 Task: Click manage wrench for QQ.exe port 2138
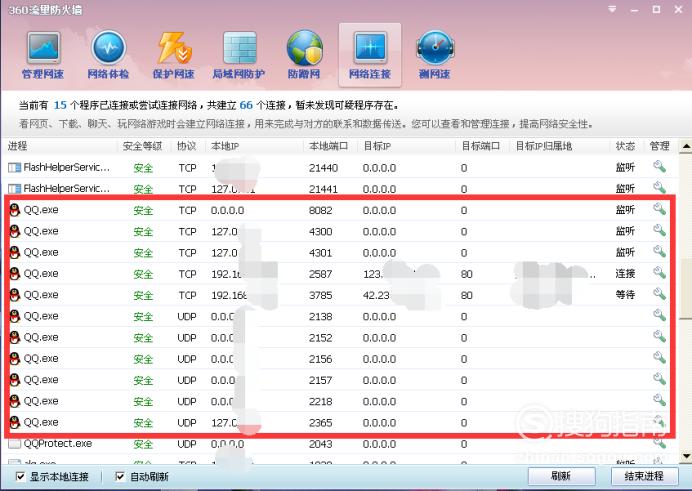click(x=659, y=315)
